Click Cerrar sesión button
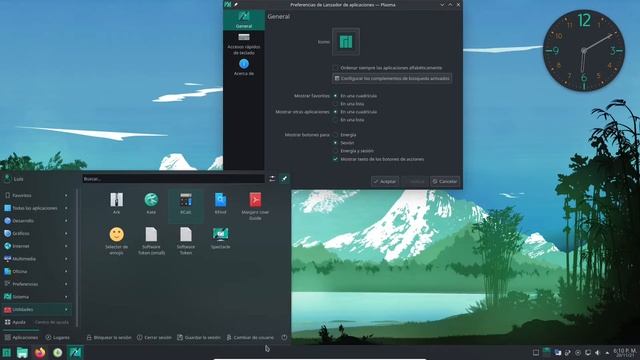The image size is (640, 360). coord(154,338)
